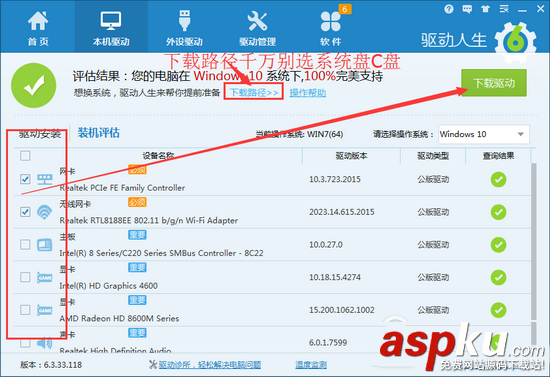This screenshot has width=550, height=377.
Task: Open the Windows 10 operating system dropdown
Action: (484, 134)
